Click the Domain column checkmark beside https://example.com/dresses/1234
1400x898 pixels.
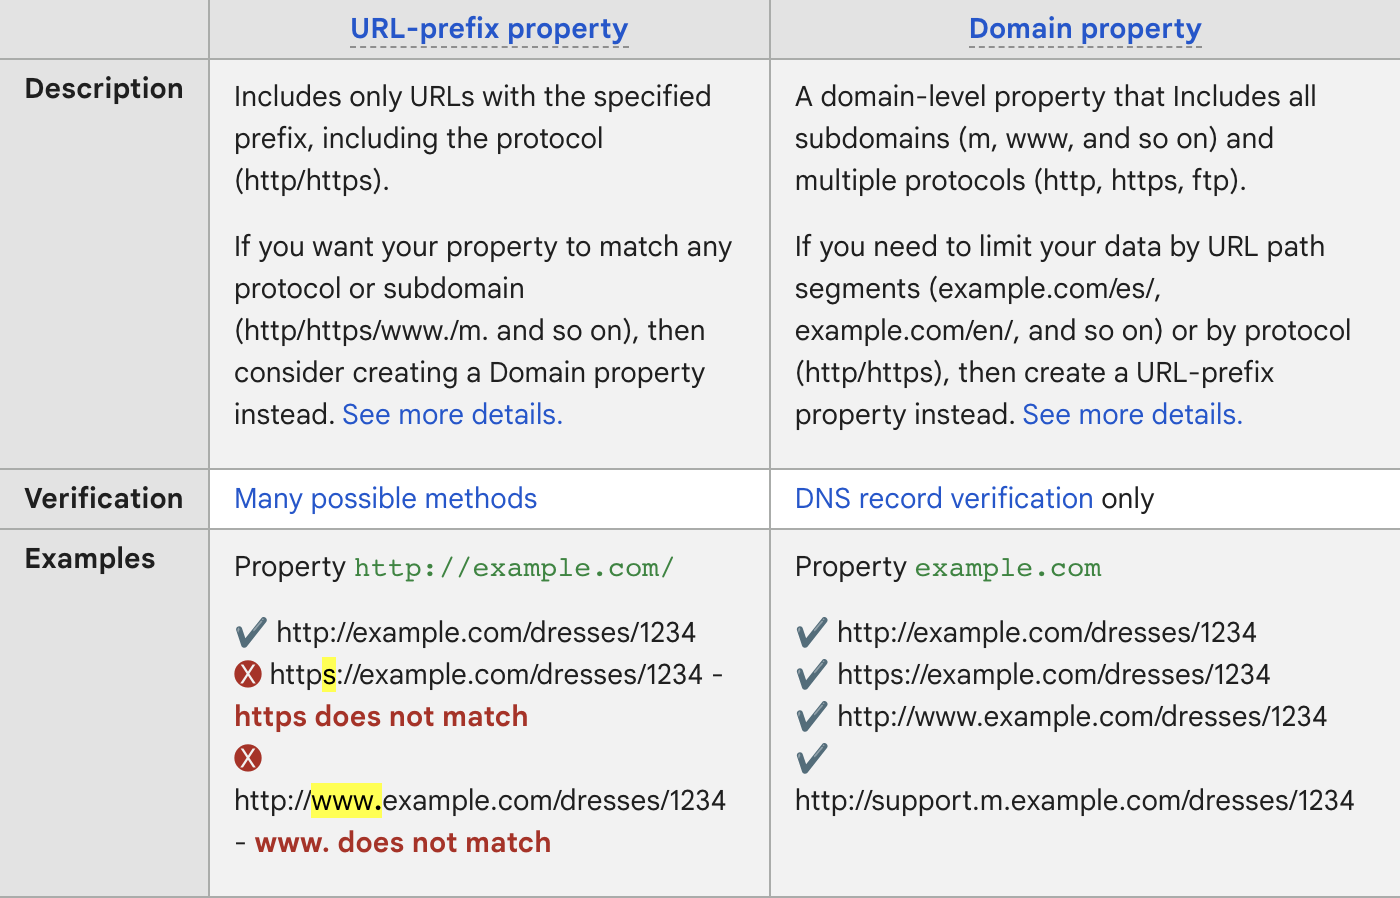click(x=812, y=675)
